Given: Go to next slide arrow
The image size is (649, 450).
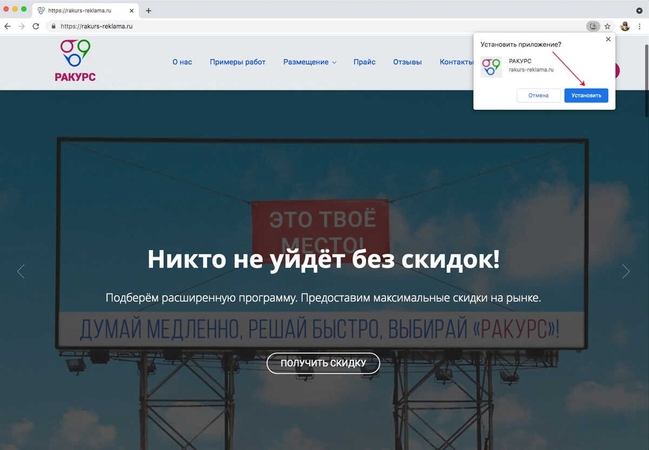Looking at the screenshot, I should (626, 272).
